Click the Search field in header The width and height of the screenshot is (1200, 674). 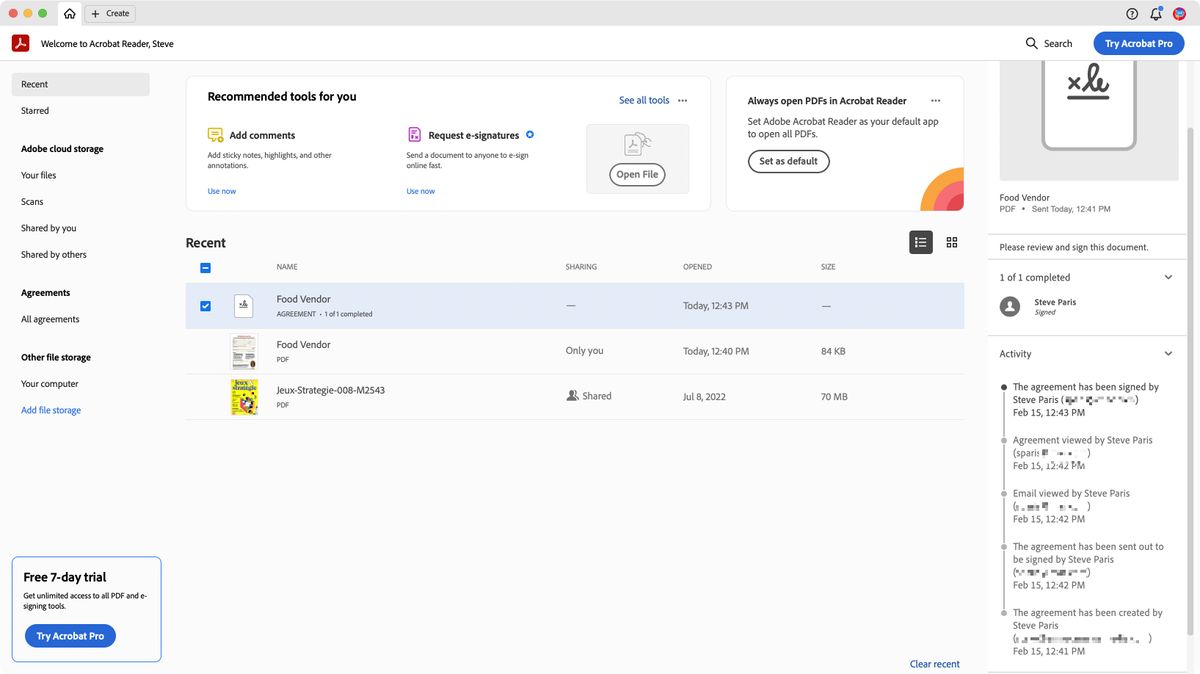click(1048, 44)
